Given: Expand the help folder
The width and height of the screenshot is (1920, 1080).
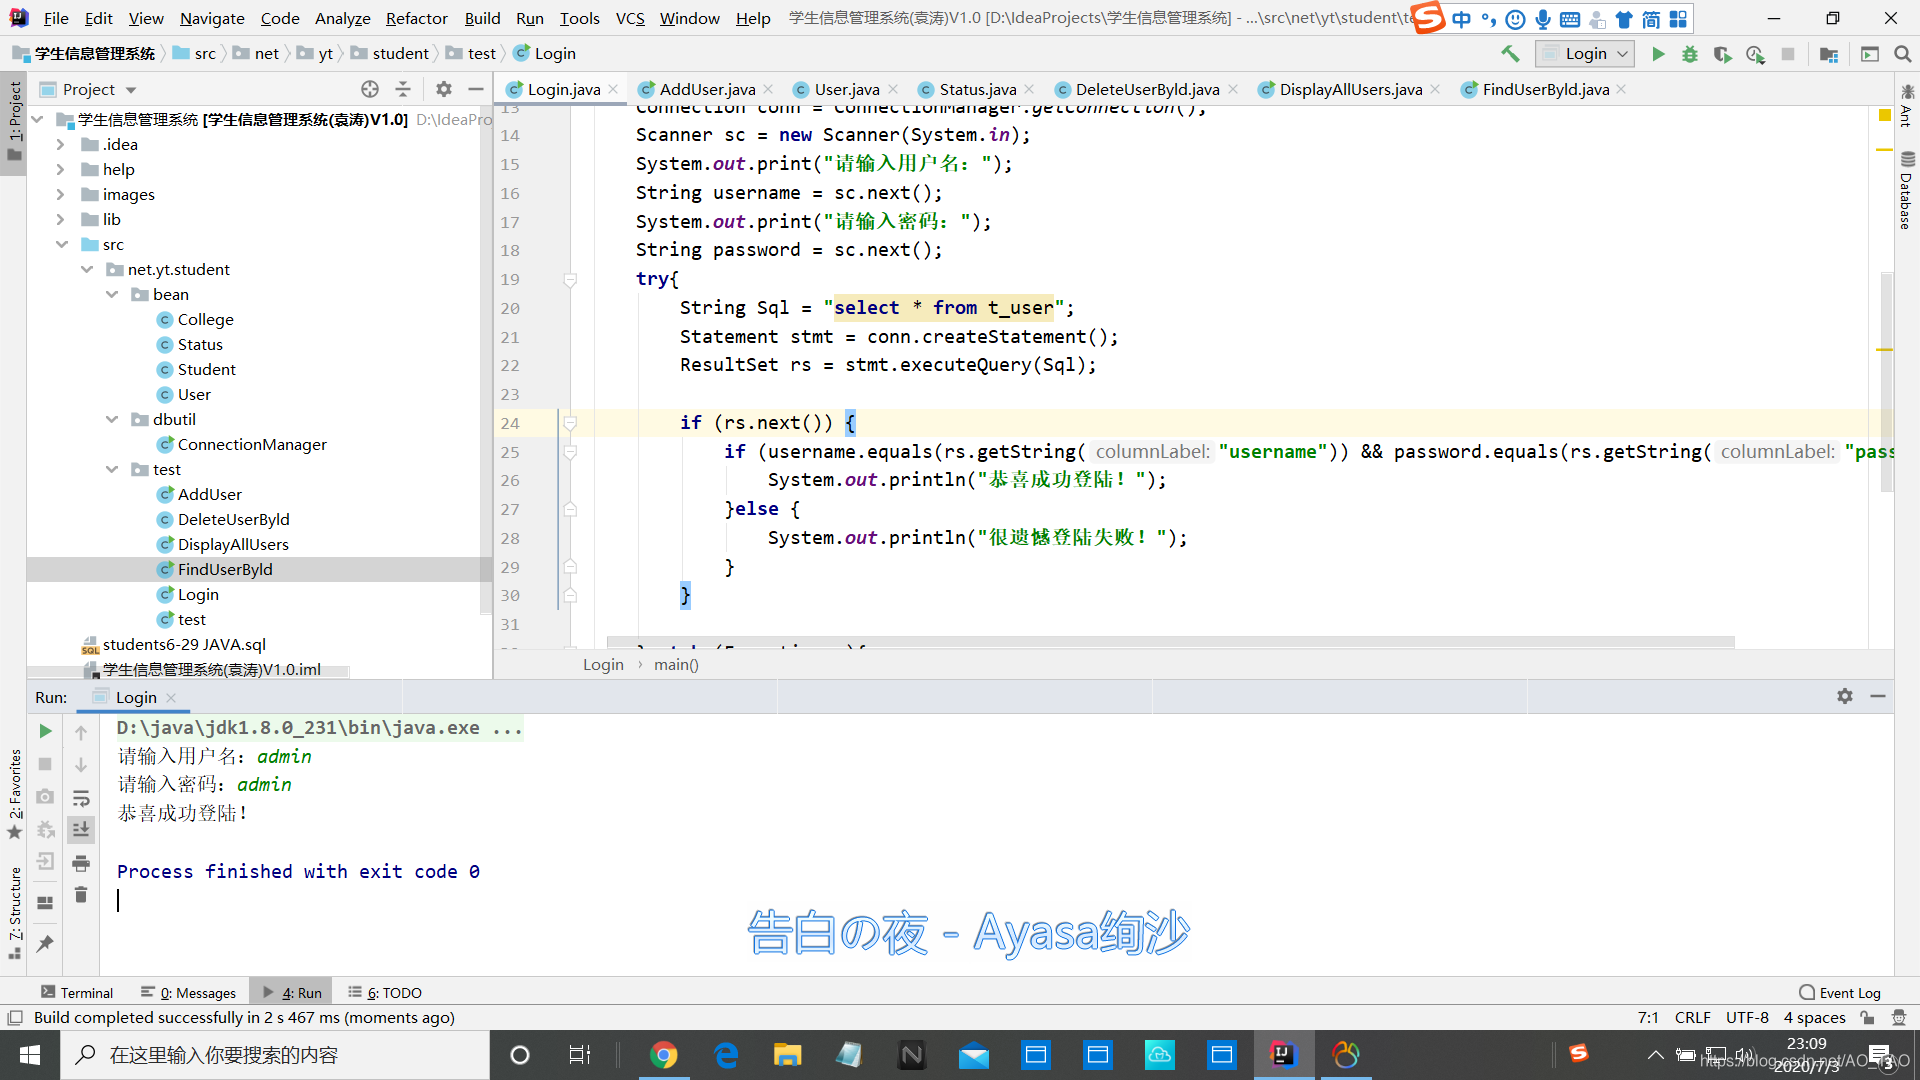Looking at the screenshot, I should [60, 170].
